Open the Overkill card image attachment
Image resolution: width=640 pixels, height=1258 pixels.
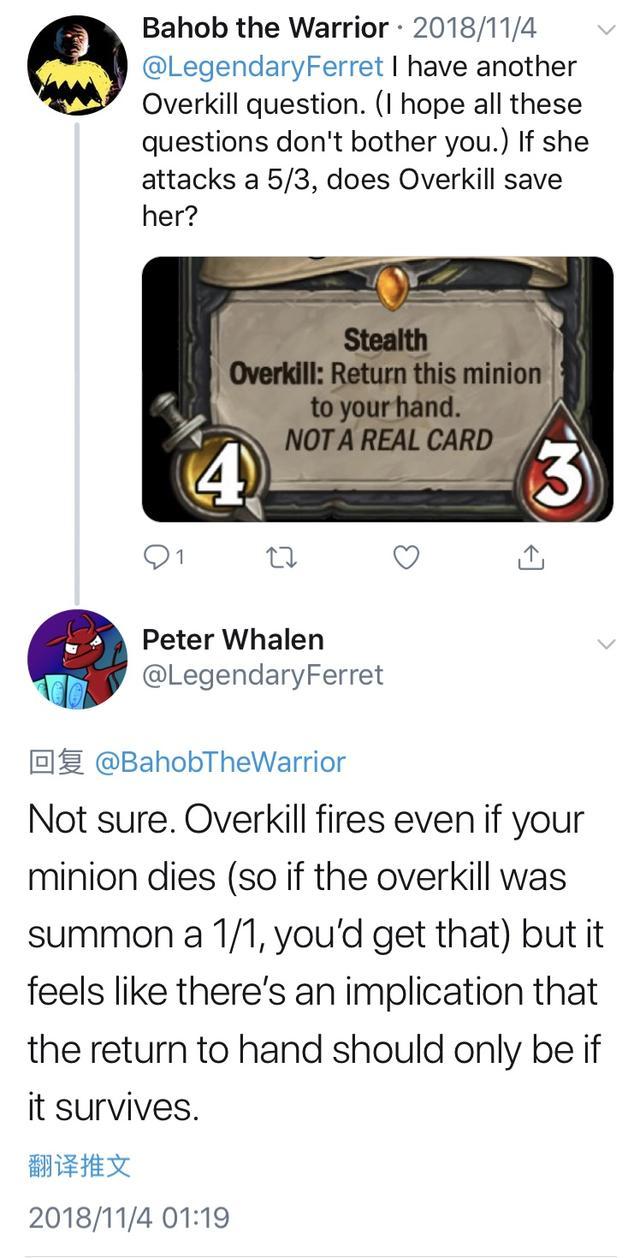click(x=377, y=389)
